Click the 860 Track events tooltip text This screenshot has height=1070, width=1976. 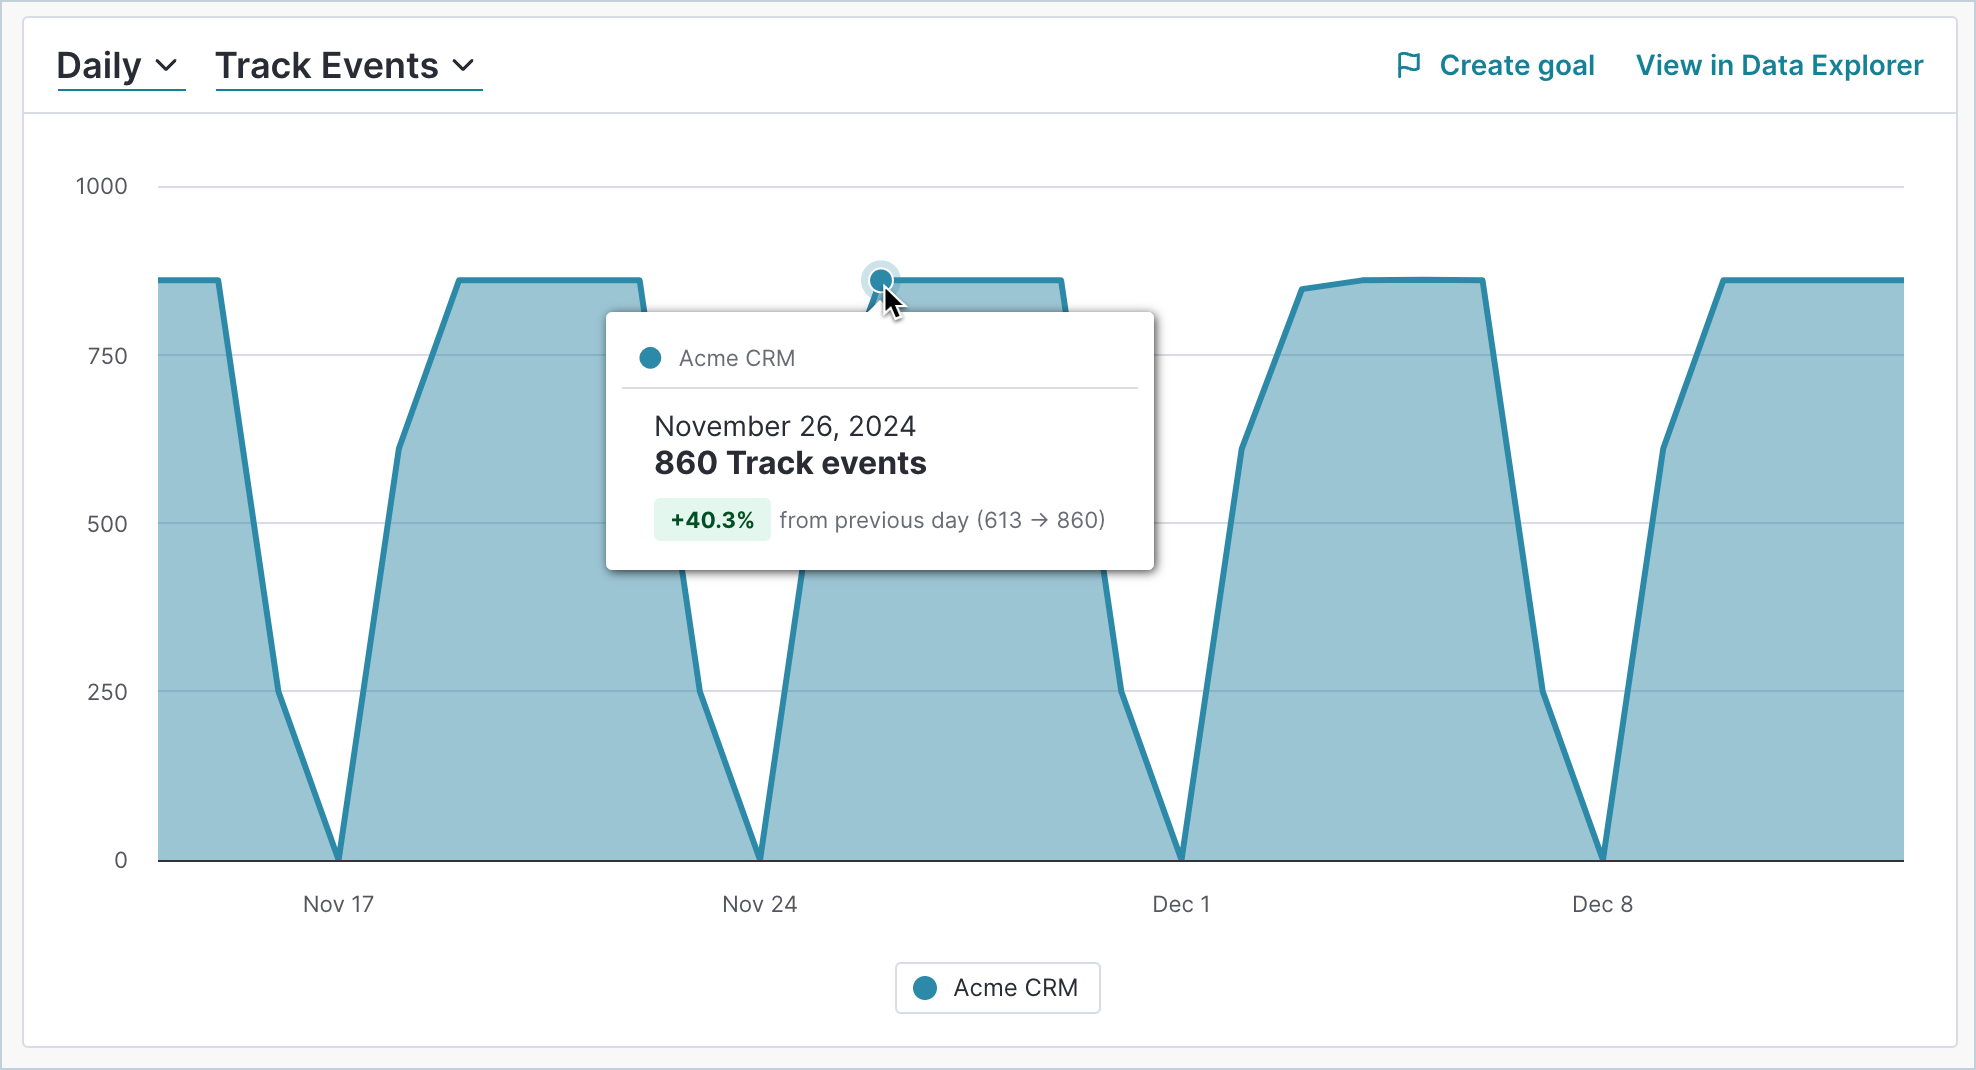pyautogui.click(x=790, y=463)
